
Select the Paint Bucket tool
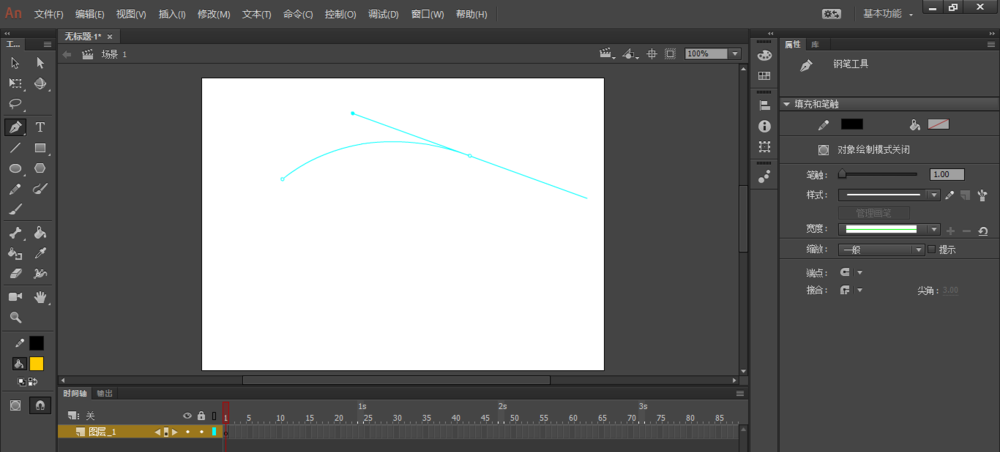[x=40, y=233]
